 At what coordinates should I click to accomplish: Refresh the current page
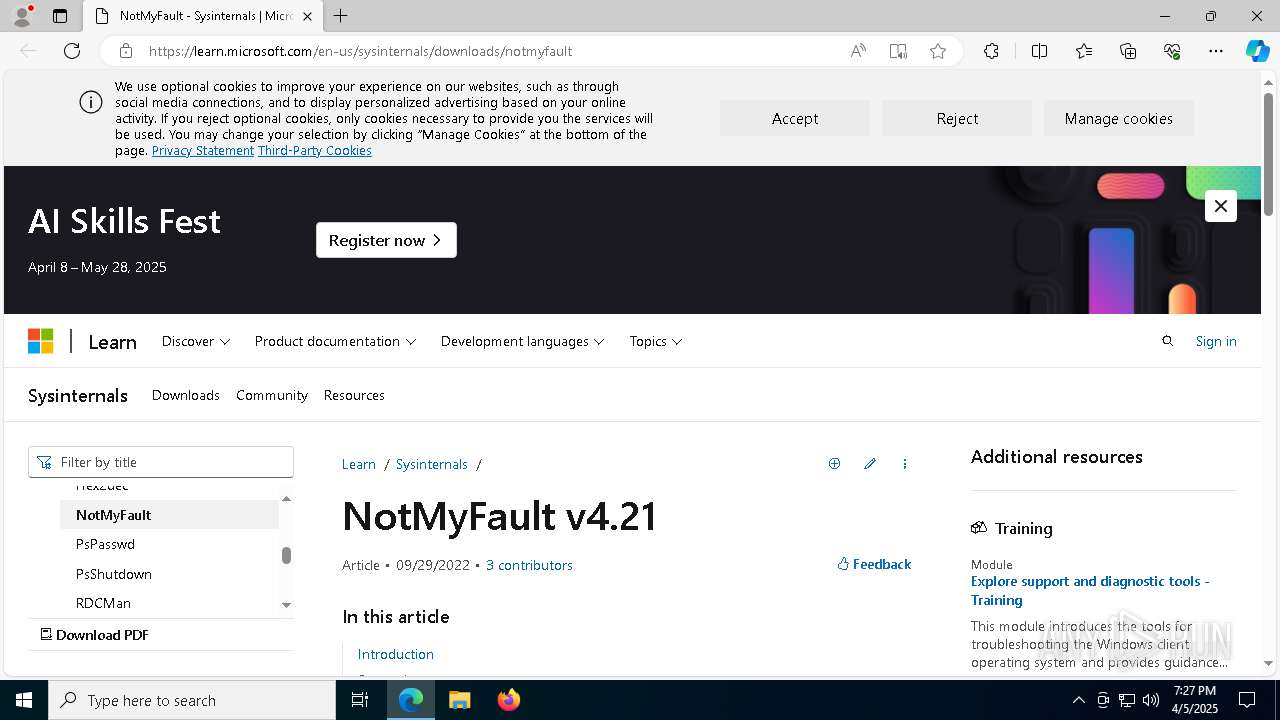72,51
